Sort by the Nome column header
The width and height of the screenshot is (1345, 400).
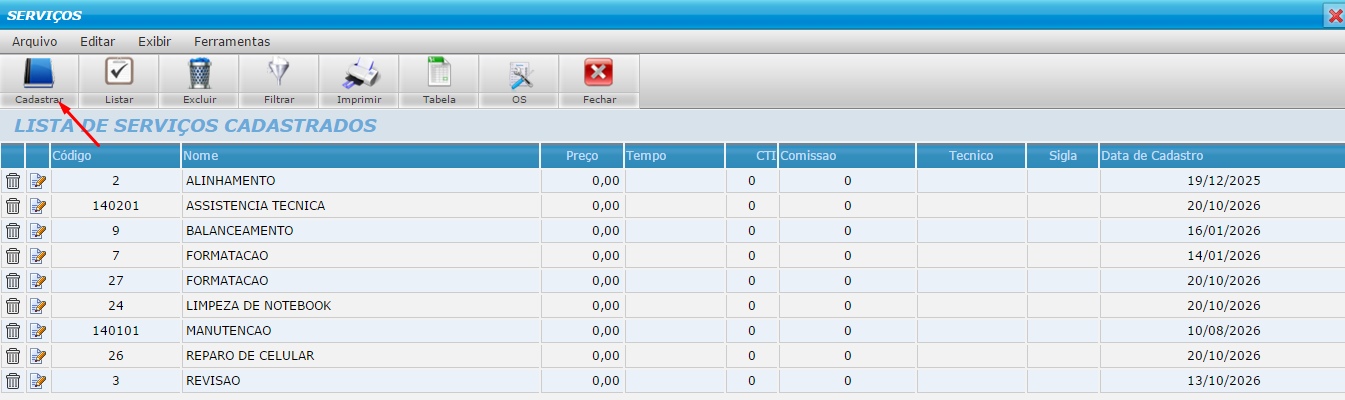[x=360, y=156]
